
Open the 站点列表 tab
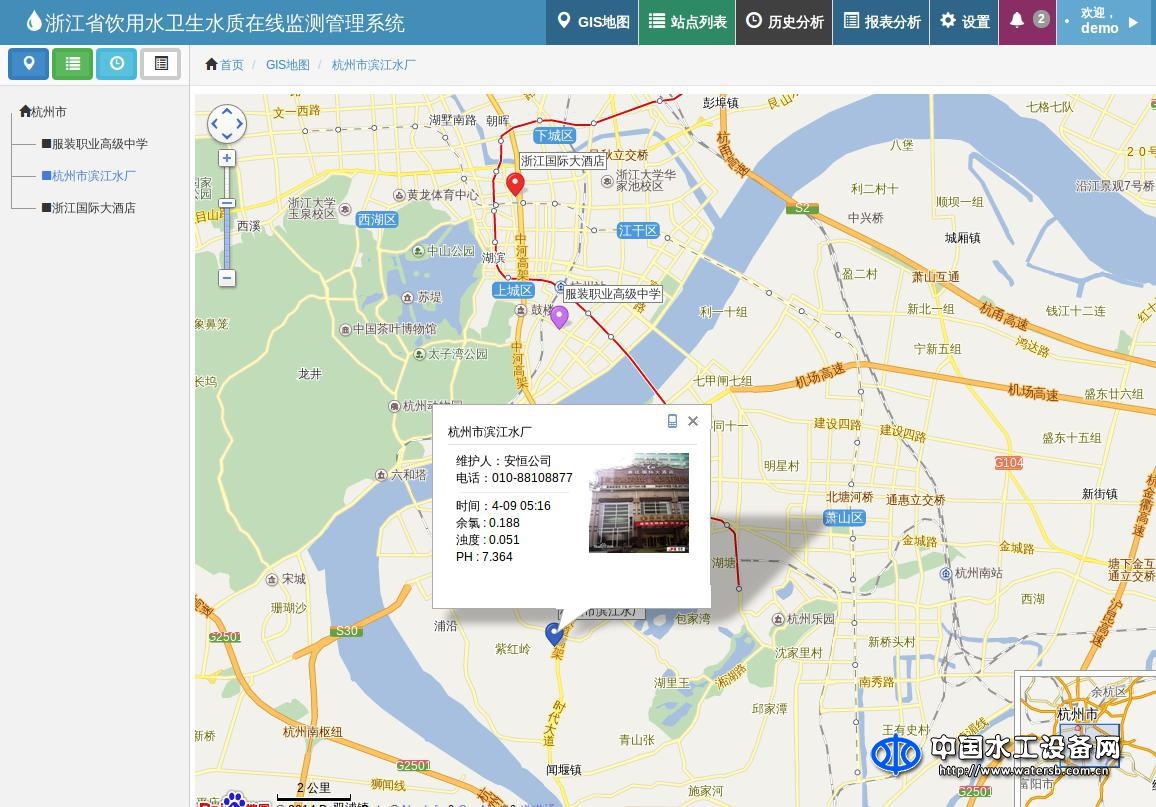(x=687, y=22)
